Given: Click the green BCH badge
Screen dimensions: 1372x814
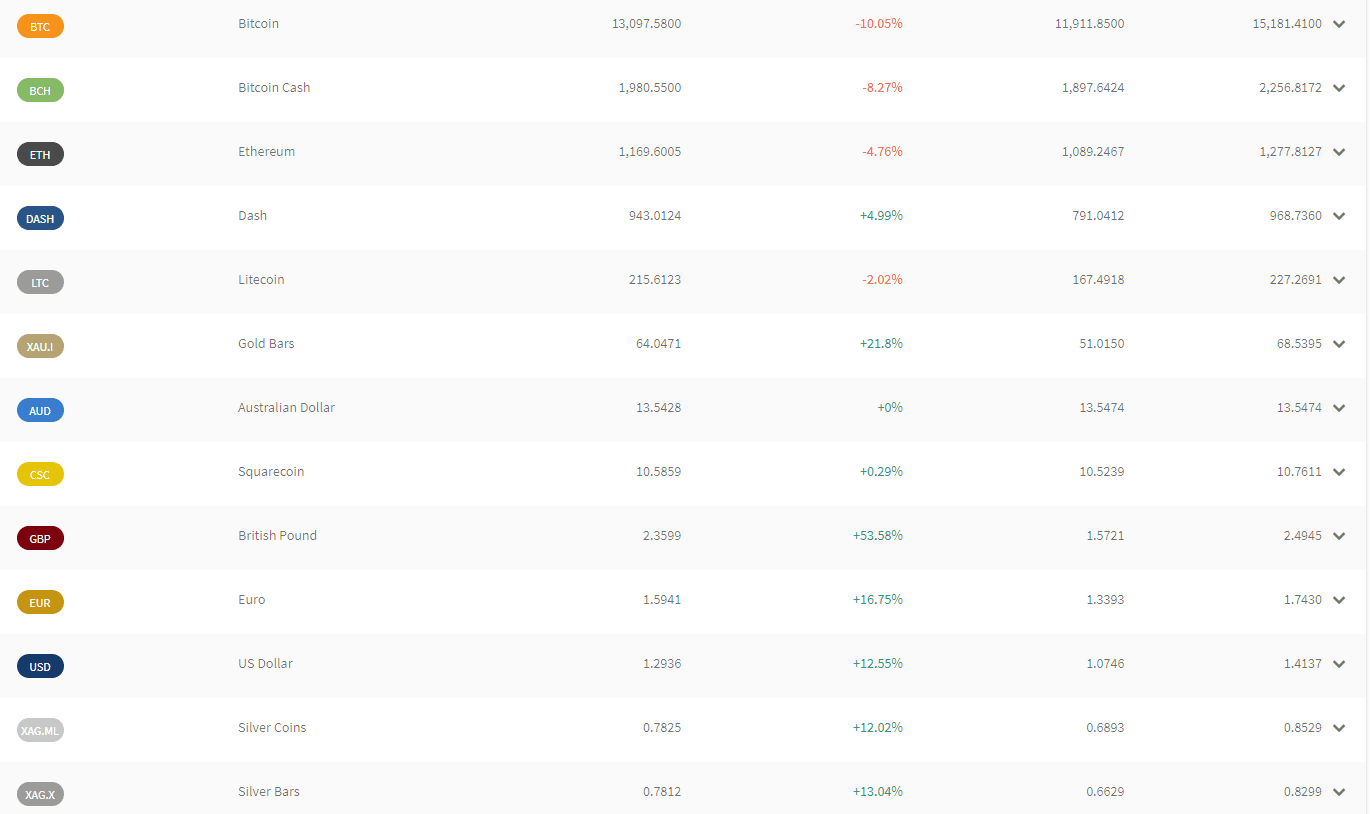Looking at the screenshot, I should pyautogui.click(x=40, y=90).
